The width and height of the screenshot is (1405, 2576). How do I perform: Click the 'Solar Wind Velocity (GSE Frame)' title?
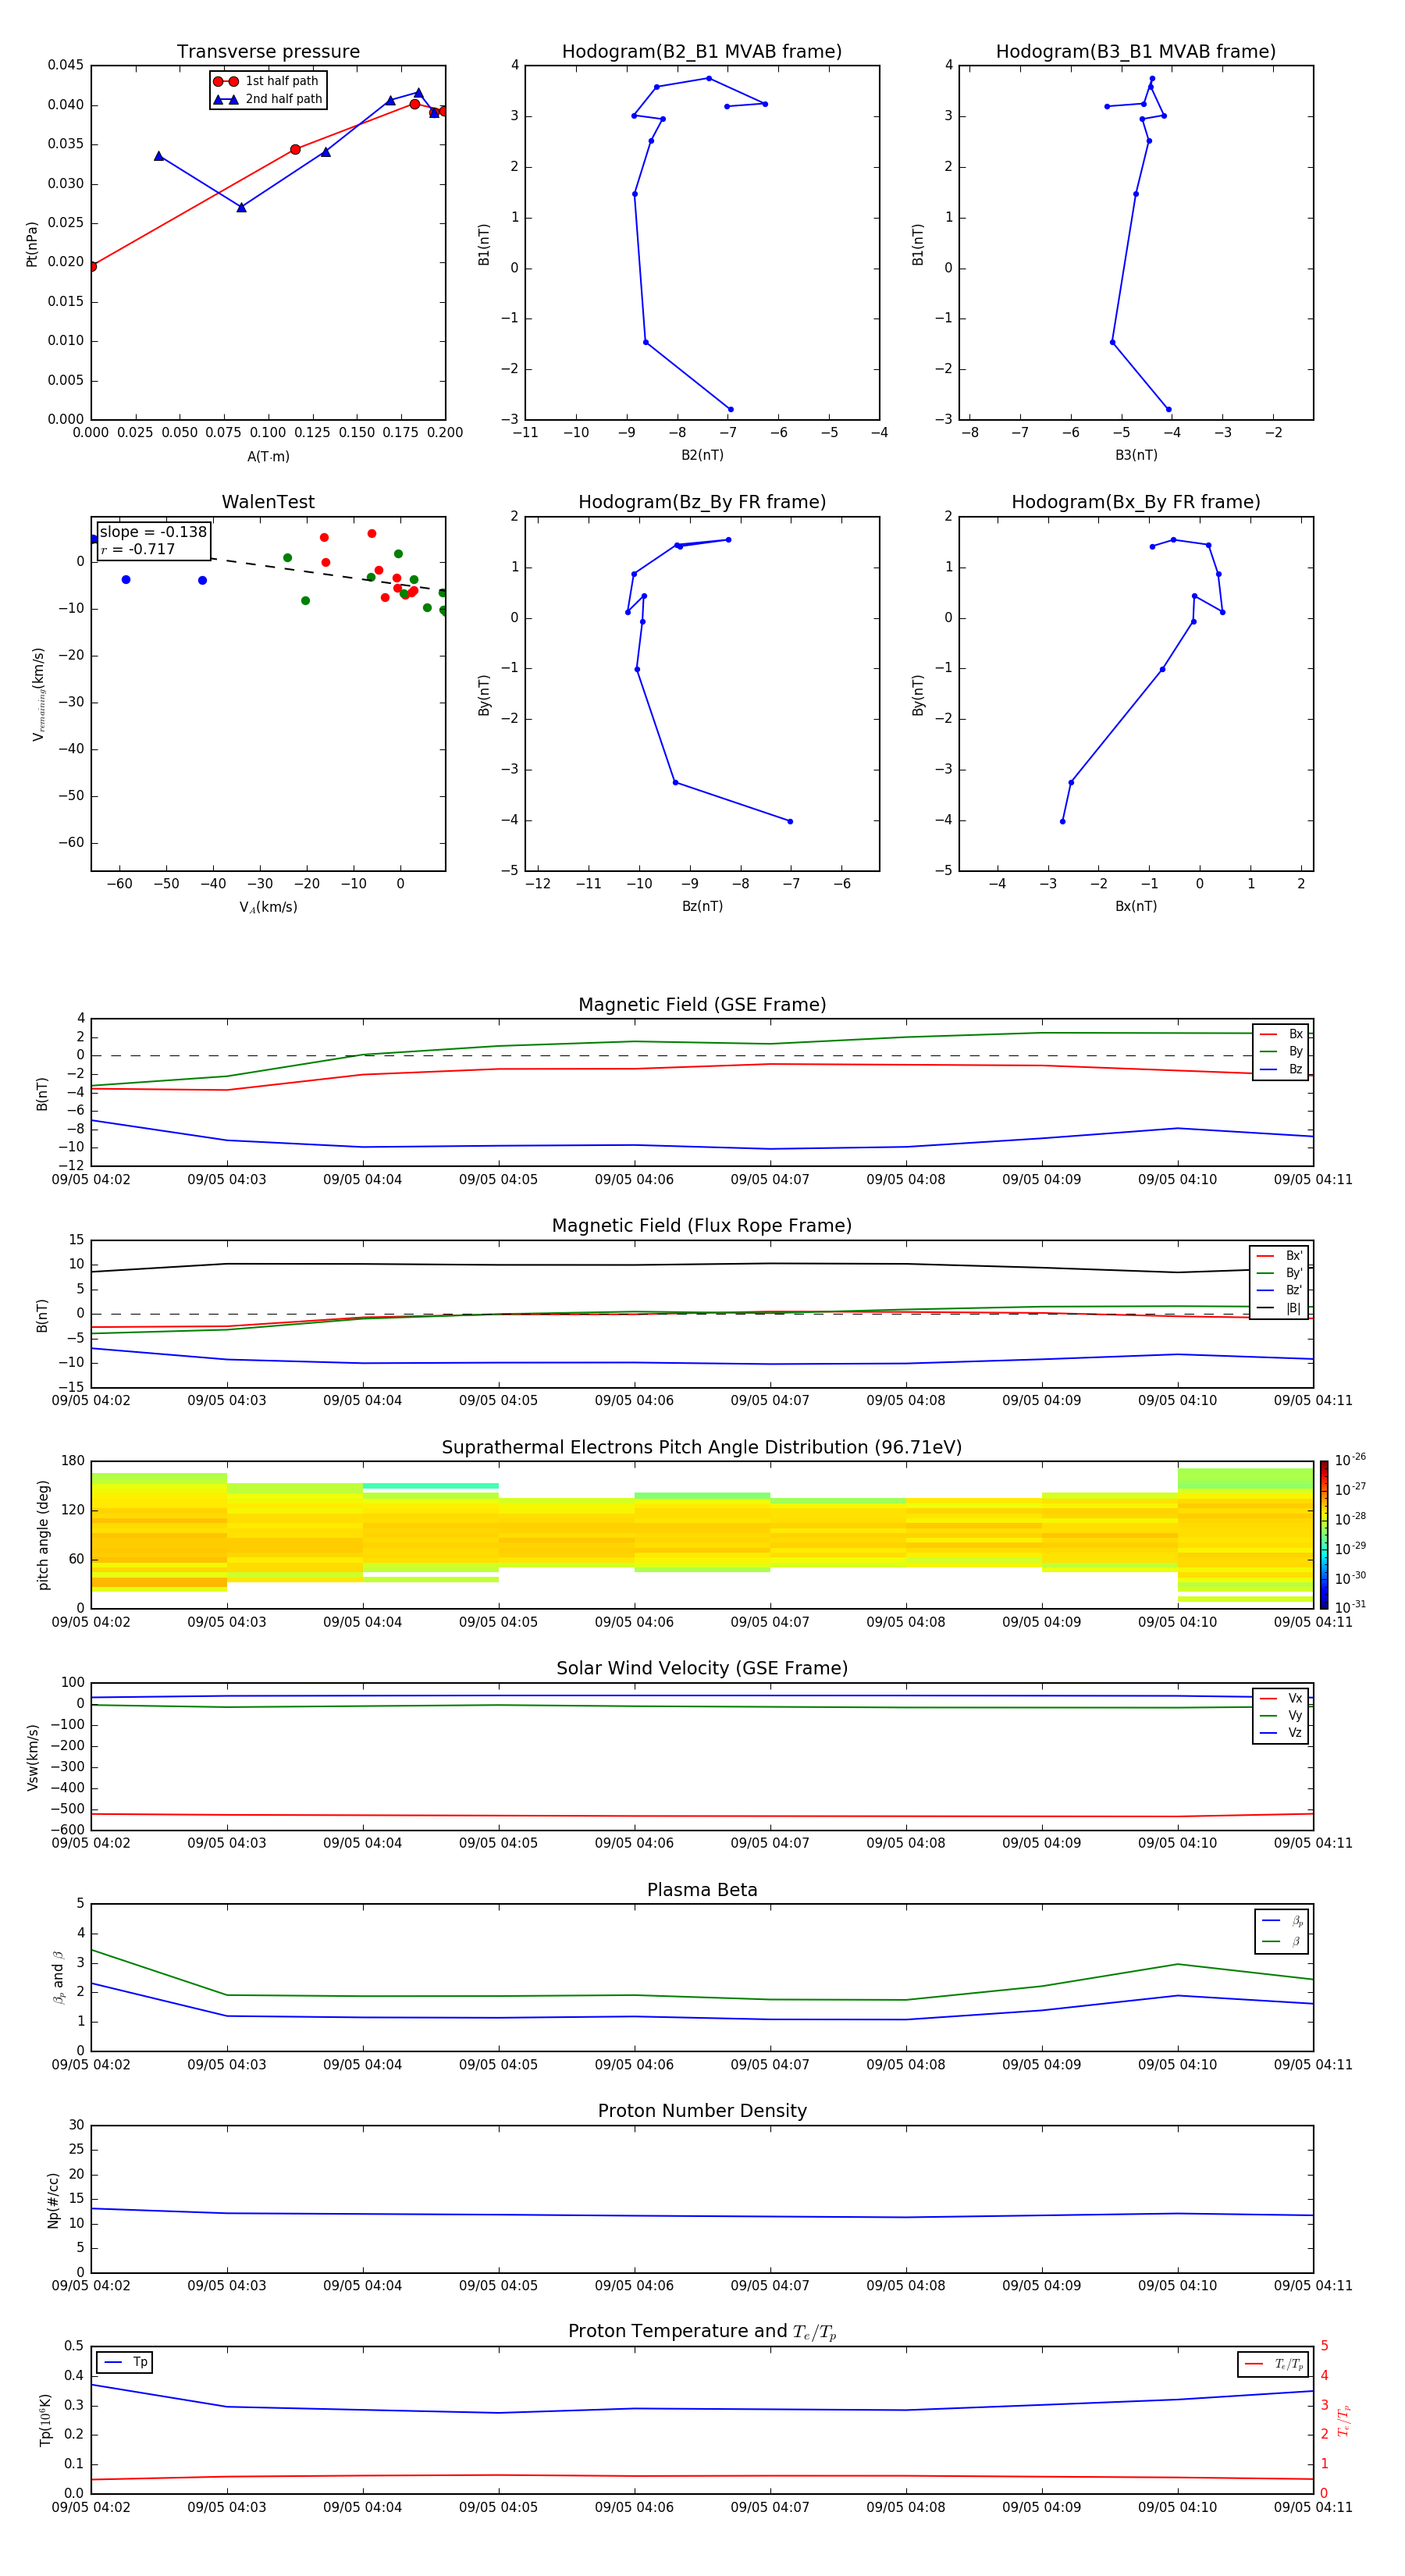pos(702,1669)
